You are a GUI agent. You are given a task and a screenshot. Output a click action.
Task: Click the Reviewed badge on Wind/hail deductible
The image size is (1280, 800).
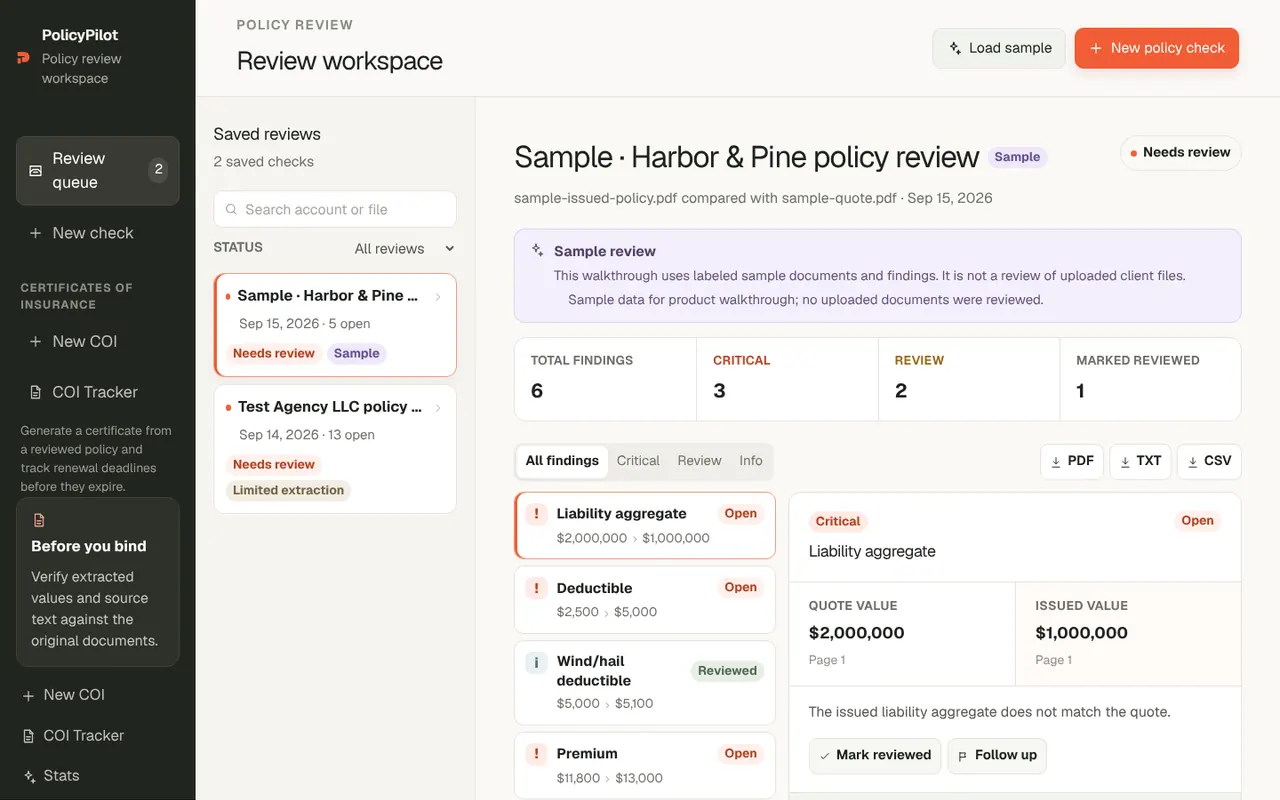[727, 671]
